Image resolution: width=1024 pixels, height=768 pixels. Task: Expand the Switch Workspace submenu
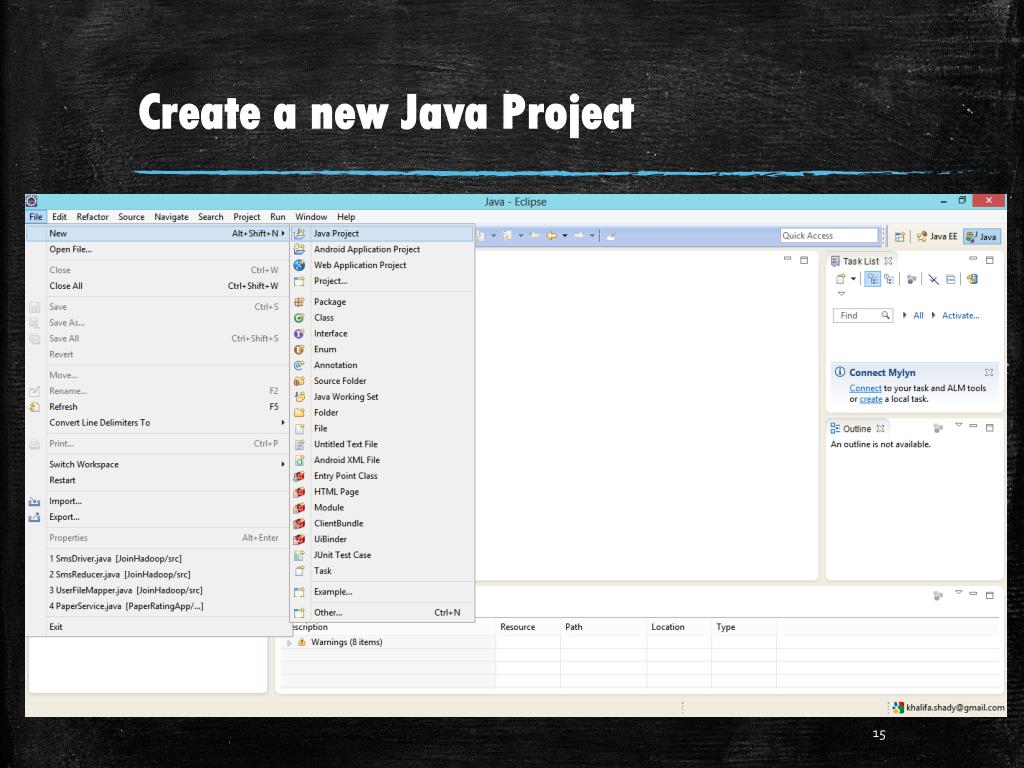coord(283,465)
